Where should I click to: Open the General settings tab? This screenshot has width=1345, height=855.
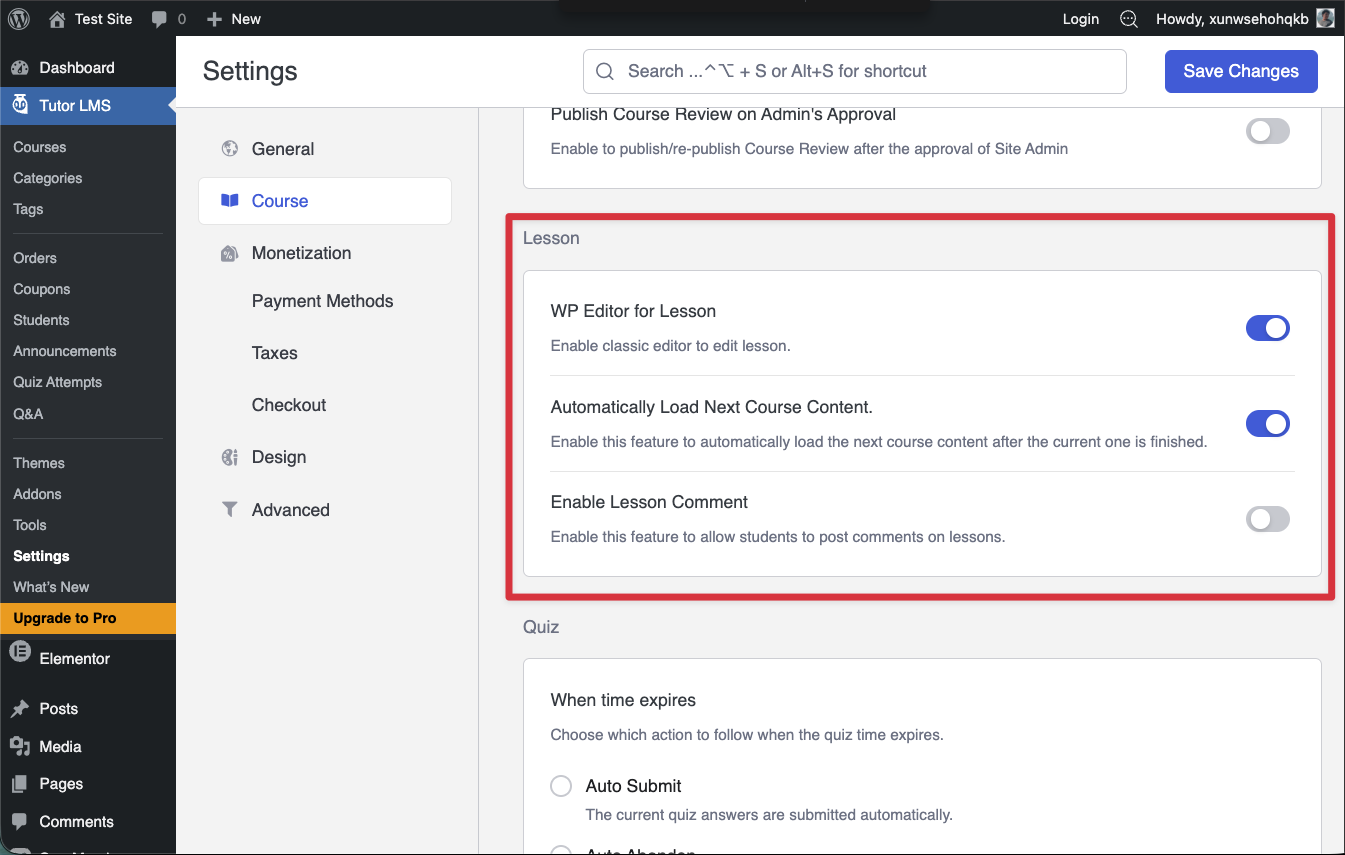point(283,149)
